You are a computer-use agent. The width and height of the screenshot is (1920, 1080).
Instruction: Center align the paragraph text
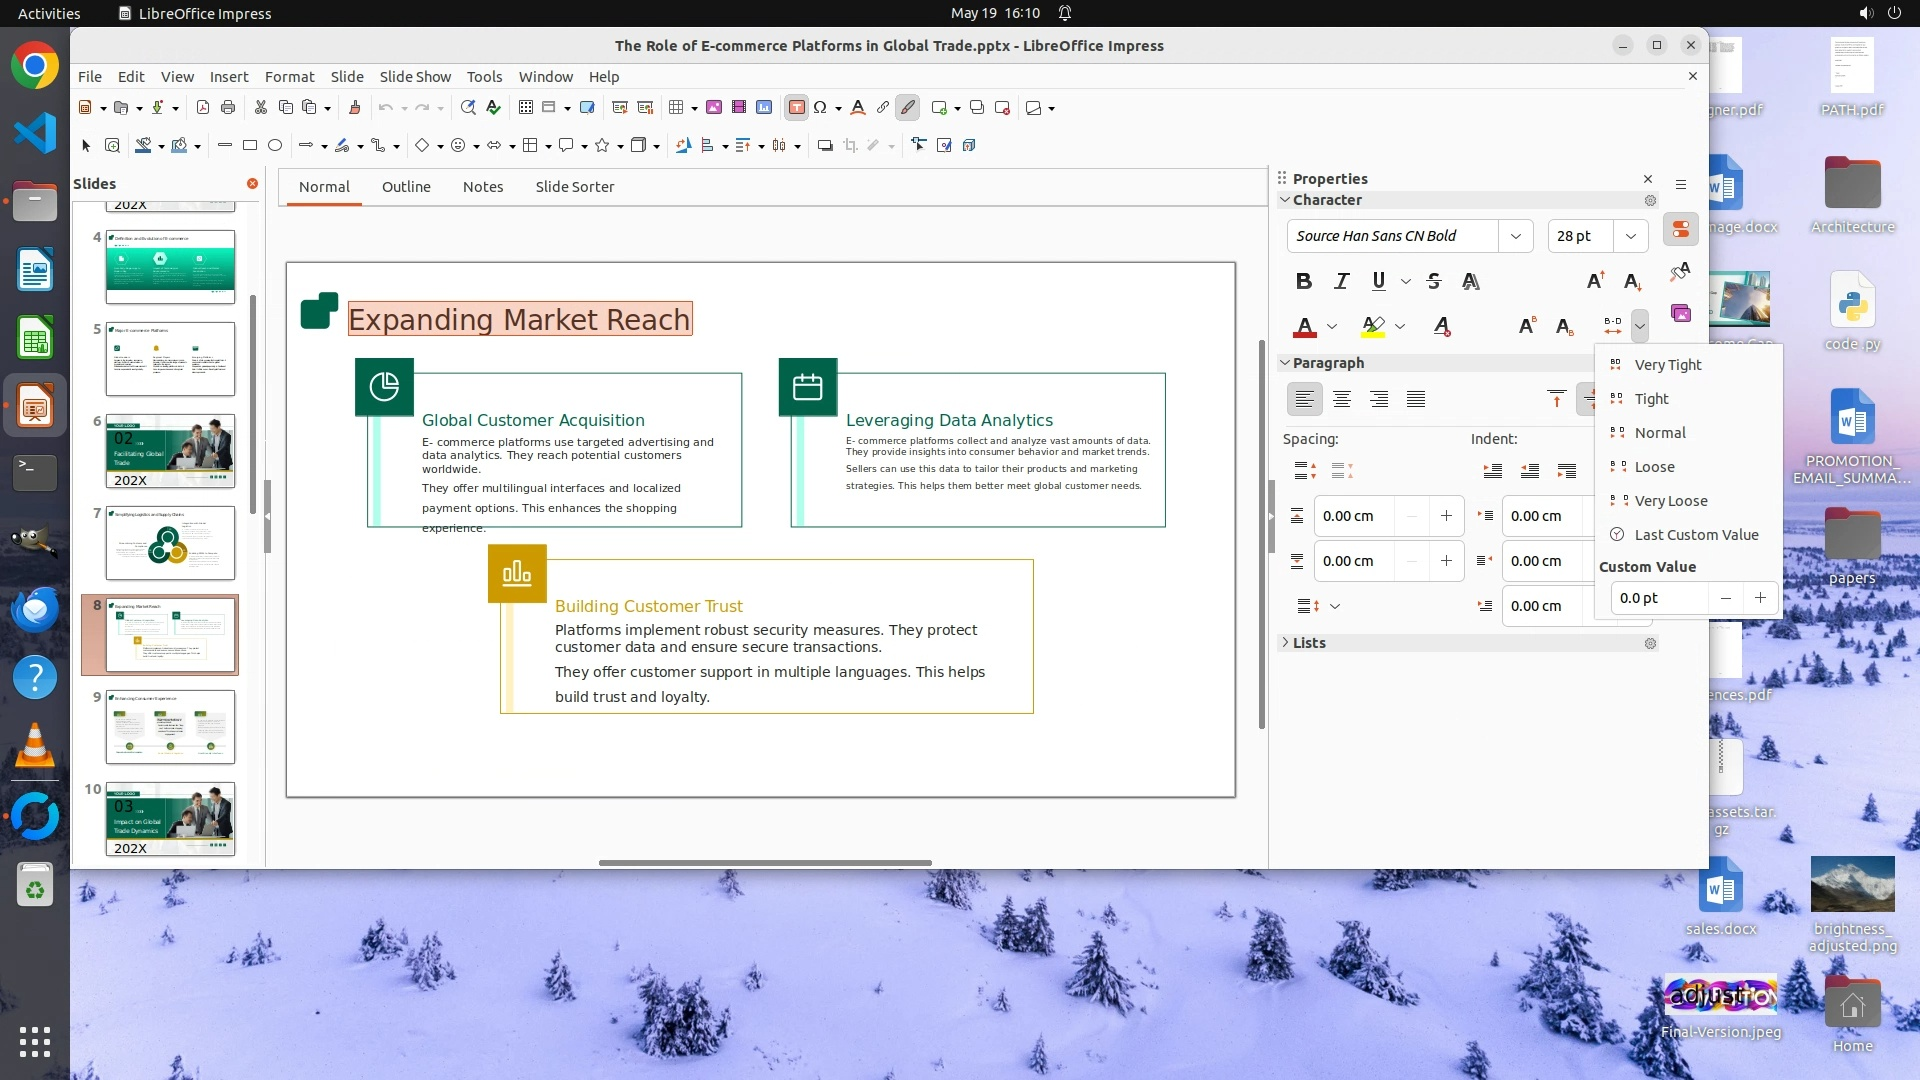tap(1341, 399)
